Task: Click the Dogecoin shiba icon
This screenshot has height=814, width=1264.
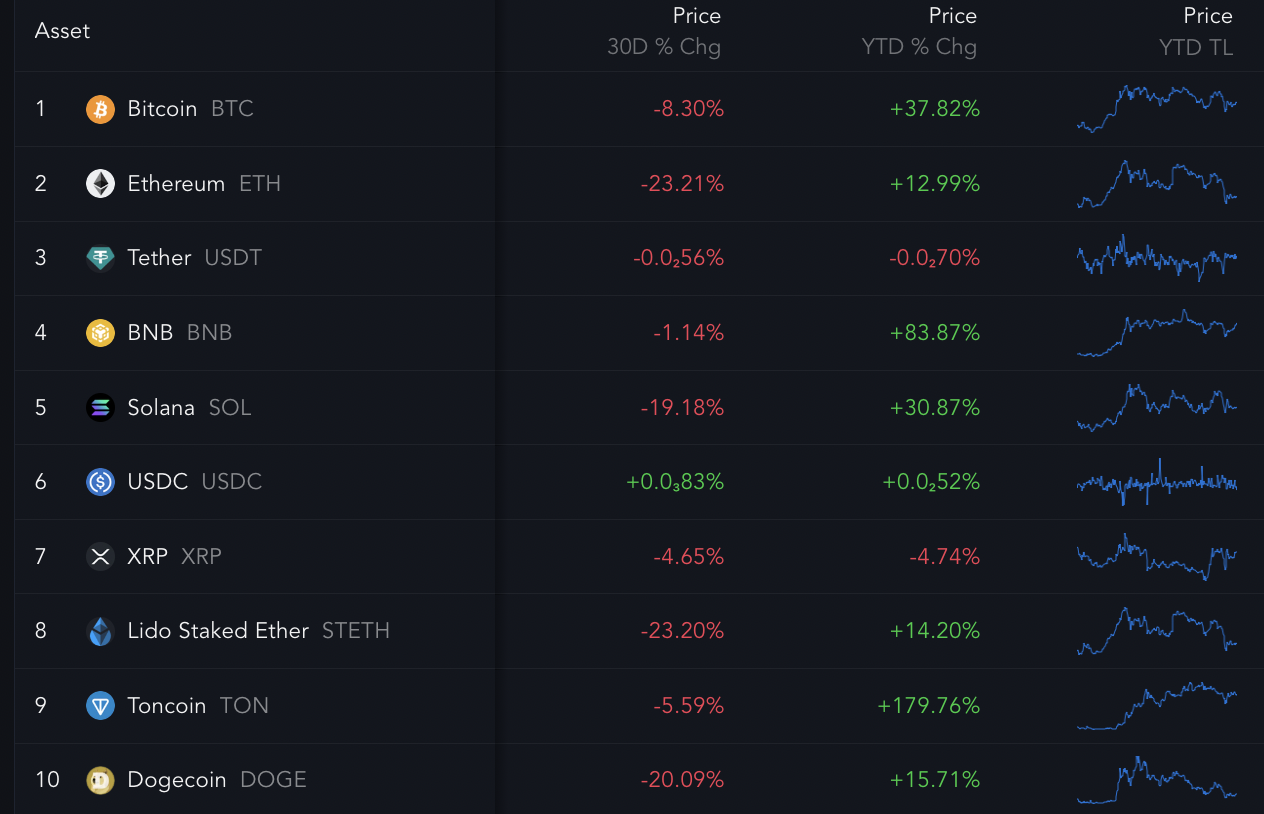Action: click(x=100, y=780)
